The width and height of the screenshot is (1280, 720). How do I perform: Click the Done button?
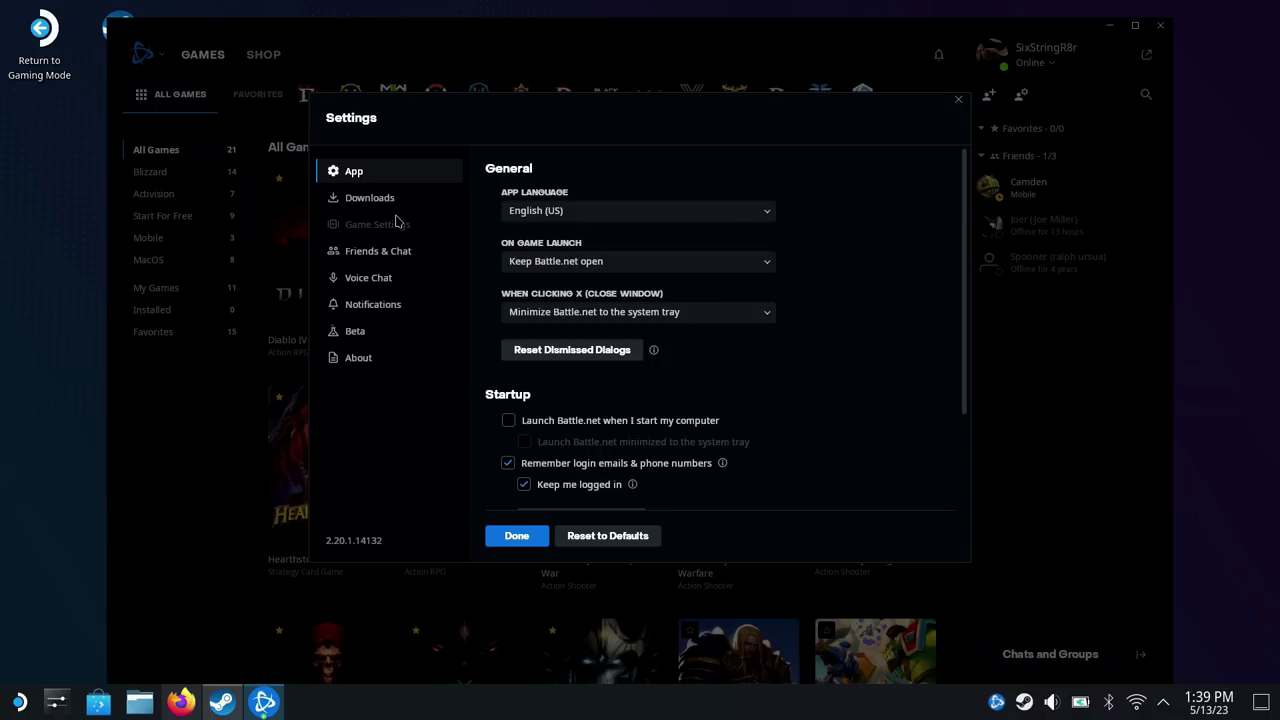(x=517, y=536)
